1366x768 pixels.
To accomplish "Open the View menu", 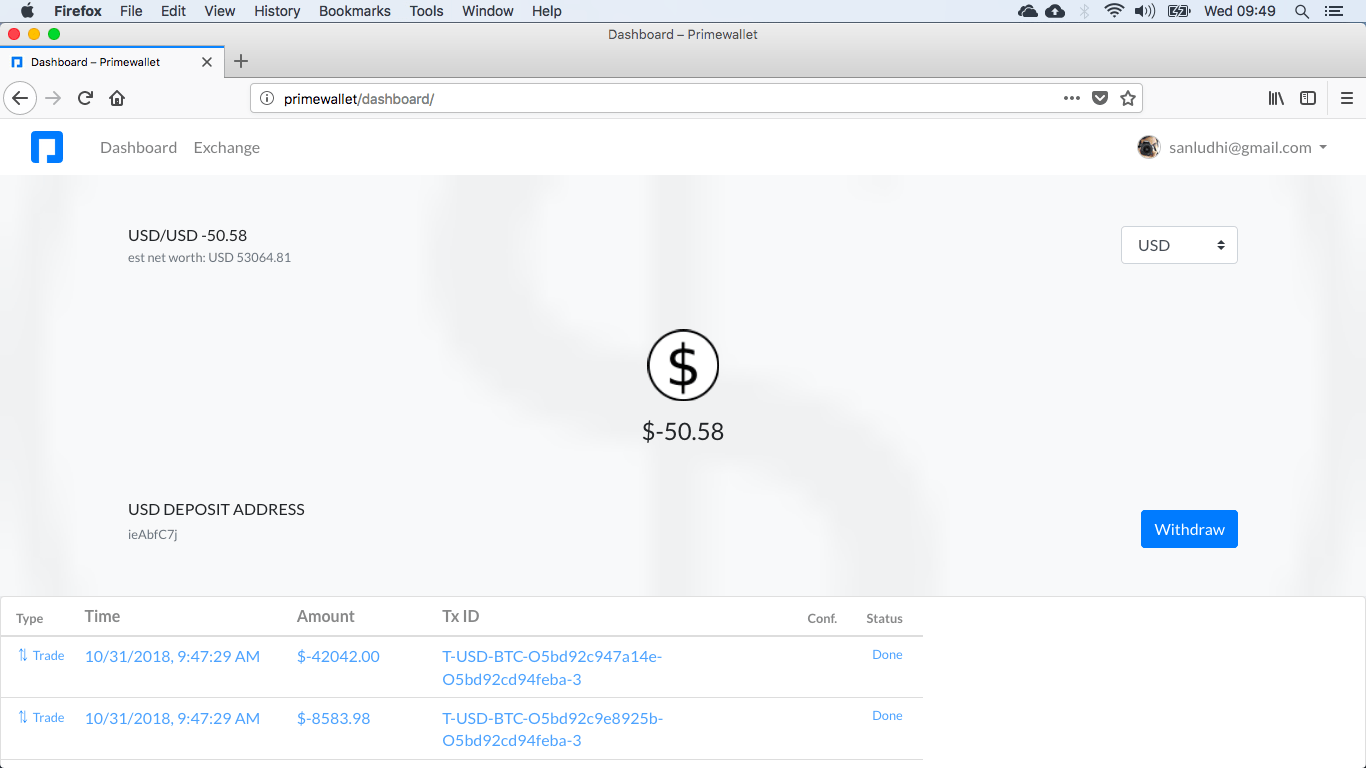I will [x=220, y=11].
